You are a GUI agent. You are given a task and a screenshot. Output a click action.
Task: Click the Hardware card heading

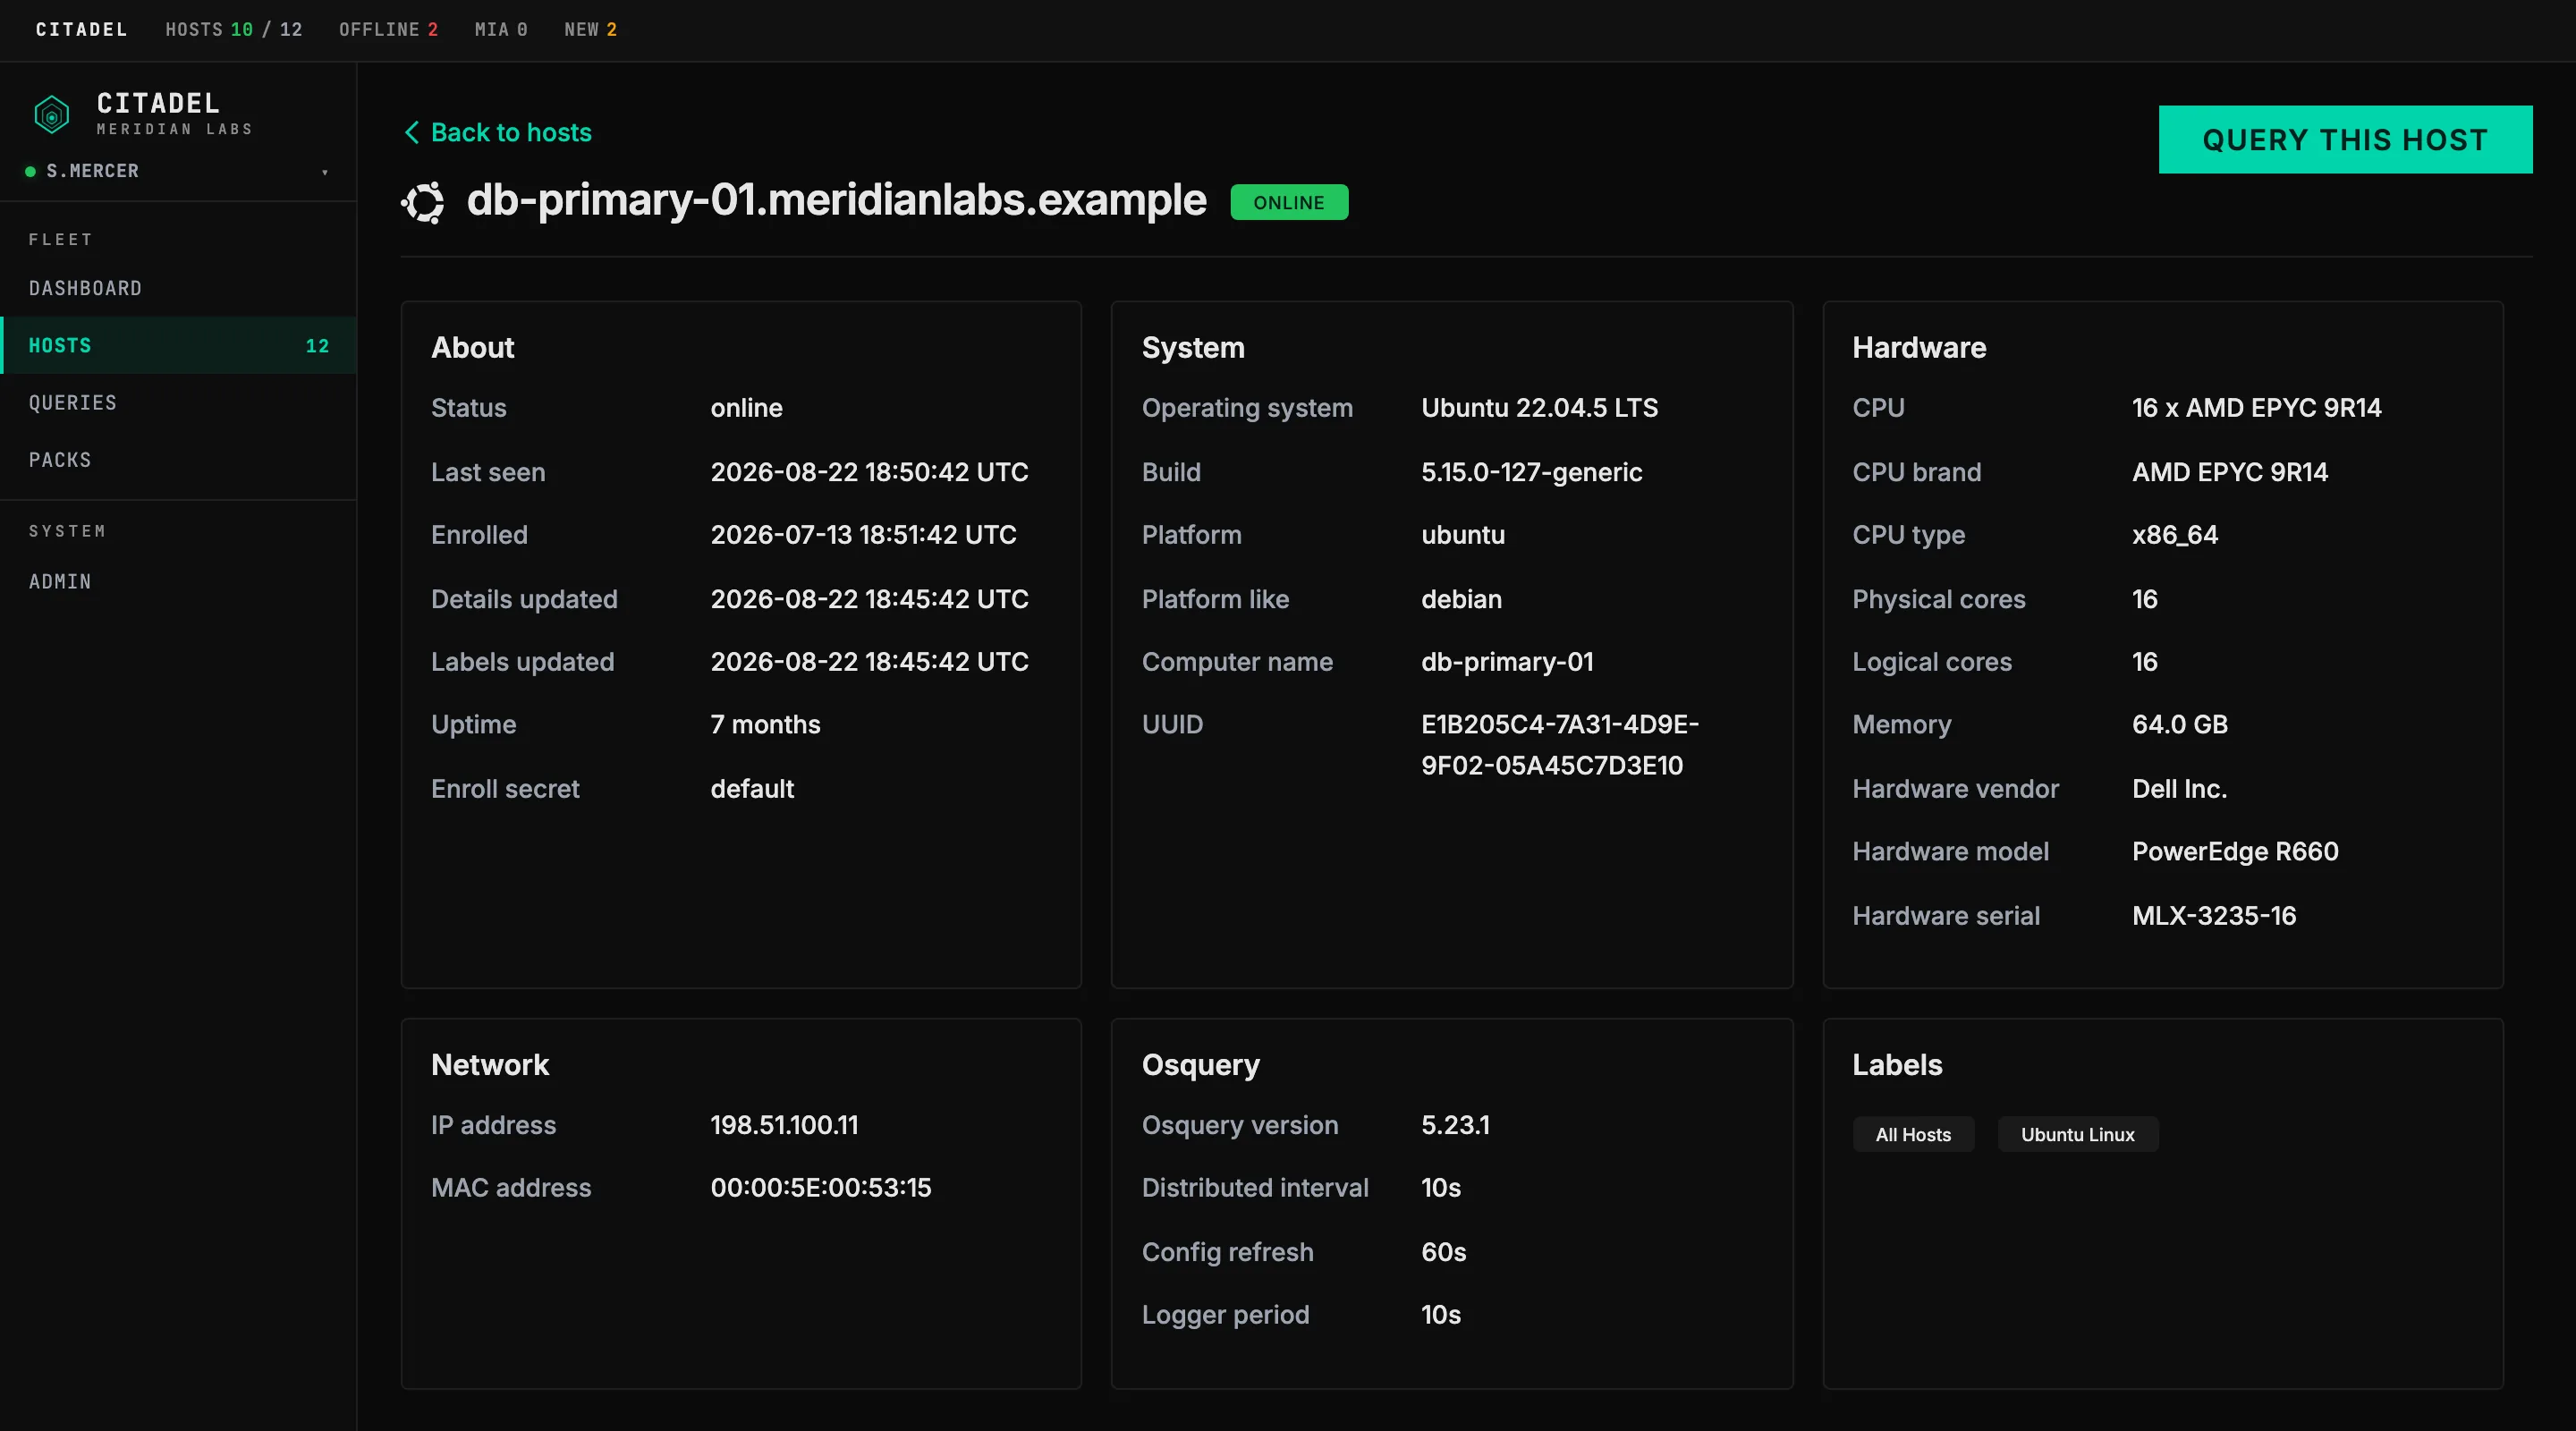tap(1919, 348)
